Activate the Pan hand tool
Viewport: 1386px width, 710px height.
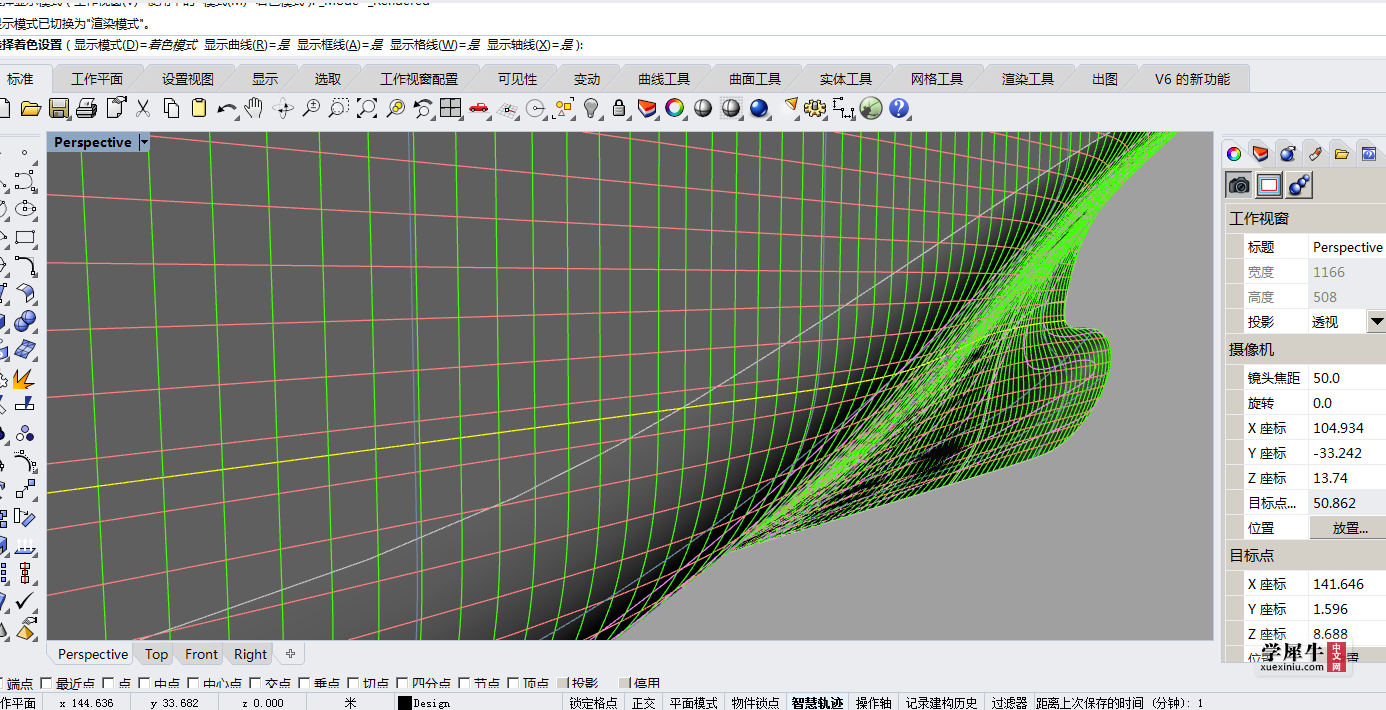point(255,108)
